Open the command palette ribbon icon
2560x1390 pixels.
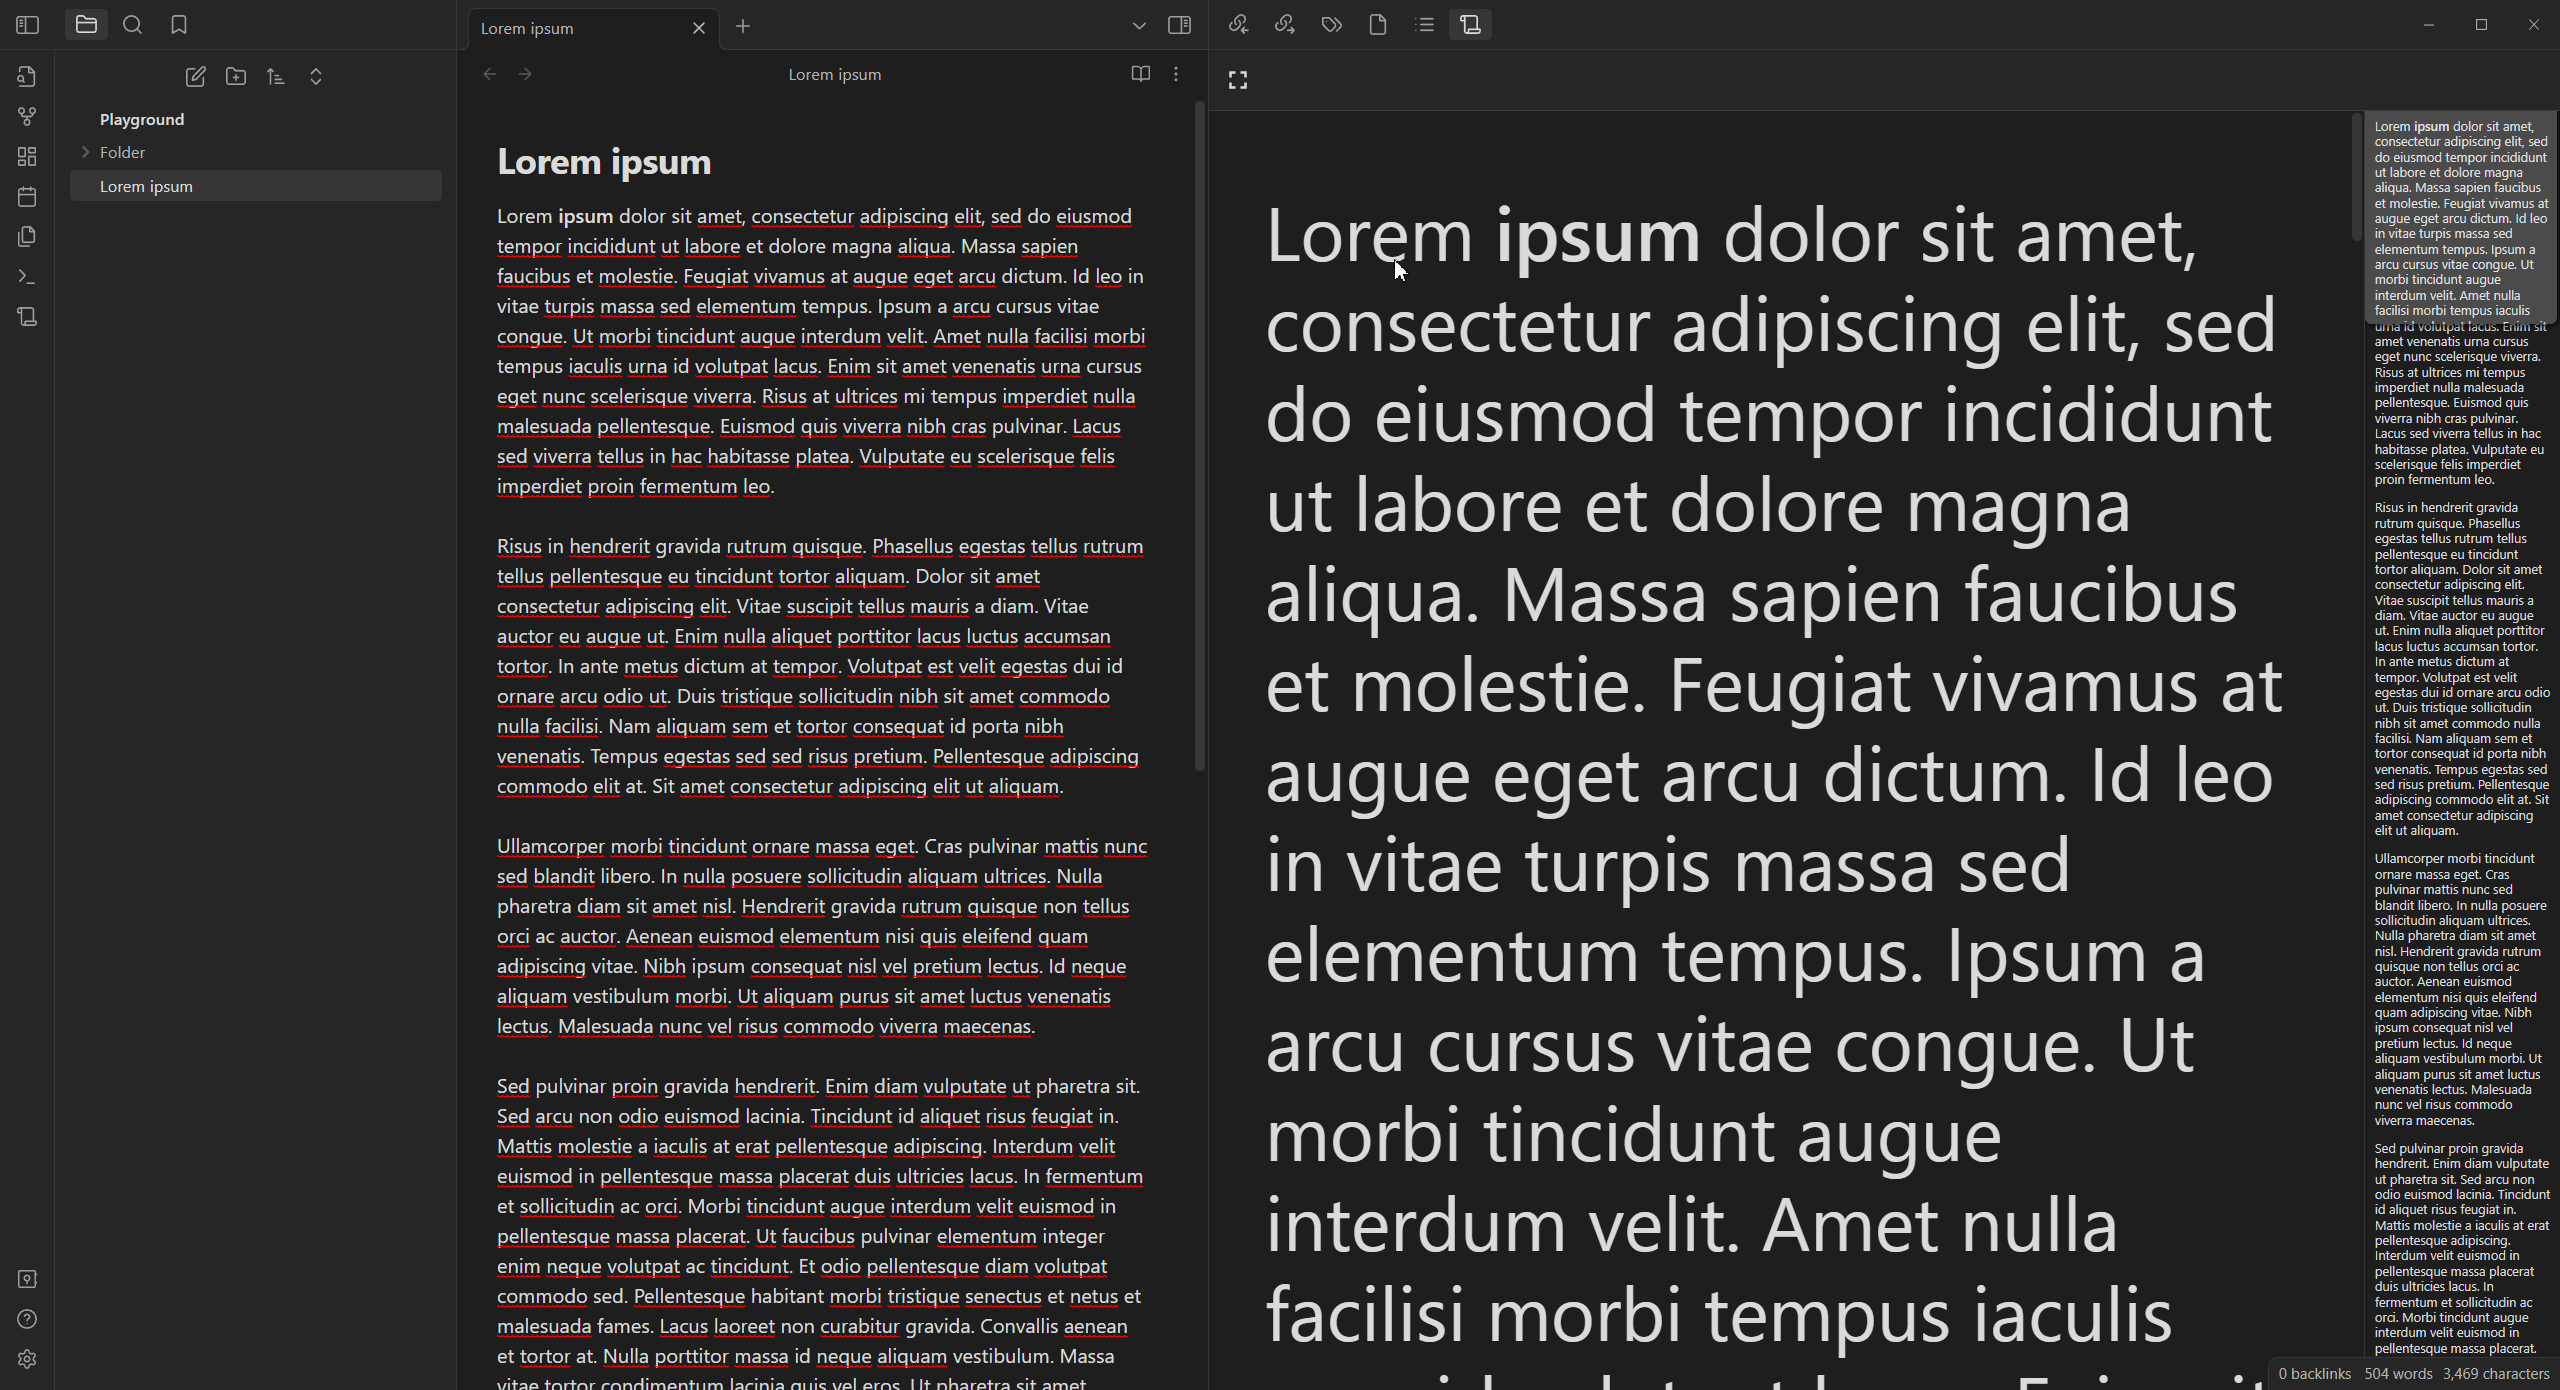point(27,277)
